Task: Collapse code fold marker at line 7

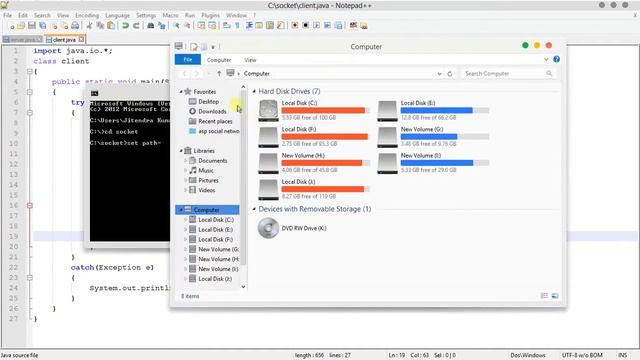Action: 29,112
